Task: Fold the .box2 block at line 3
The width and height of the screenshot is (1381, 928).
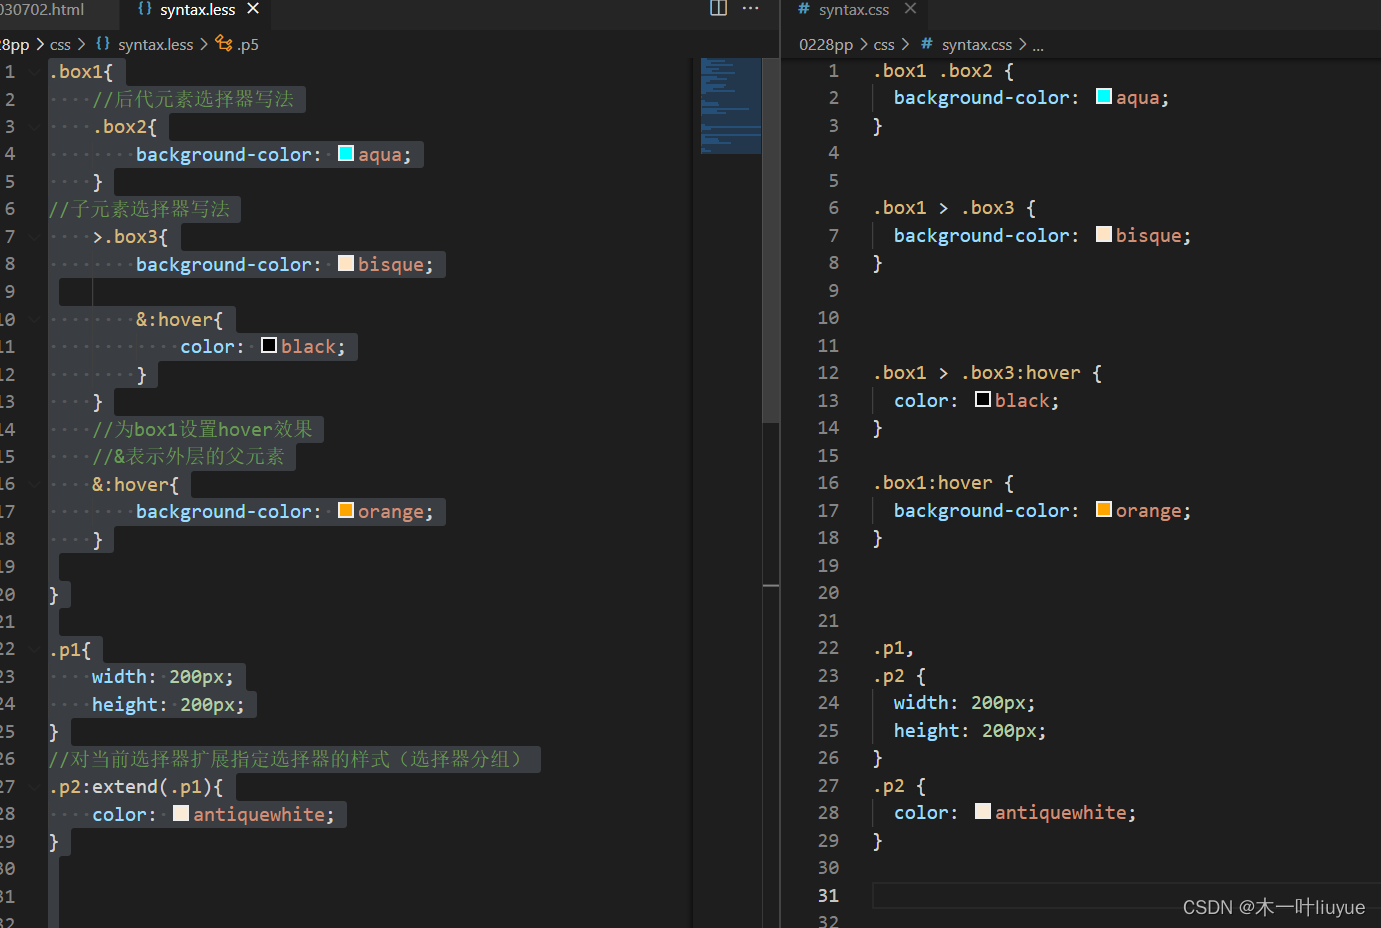Action: 35,127
